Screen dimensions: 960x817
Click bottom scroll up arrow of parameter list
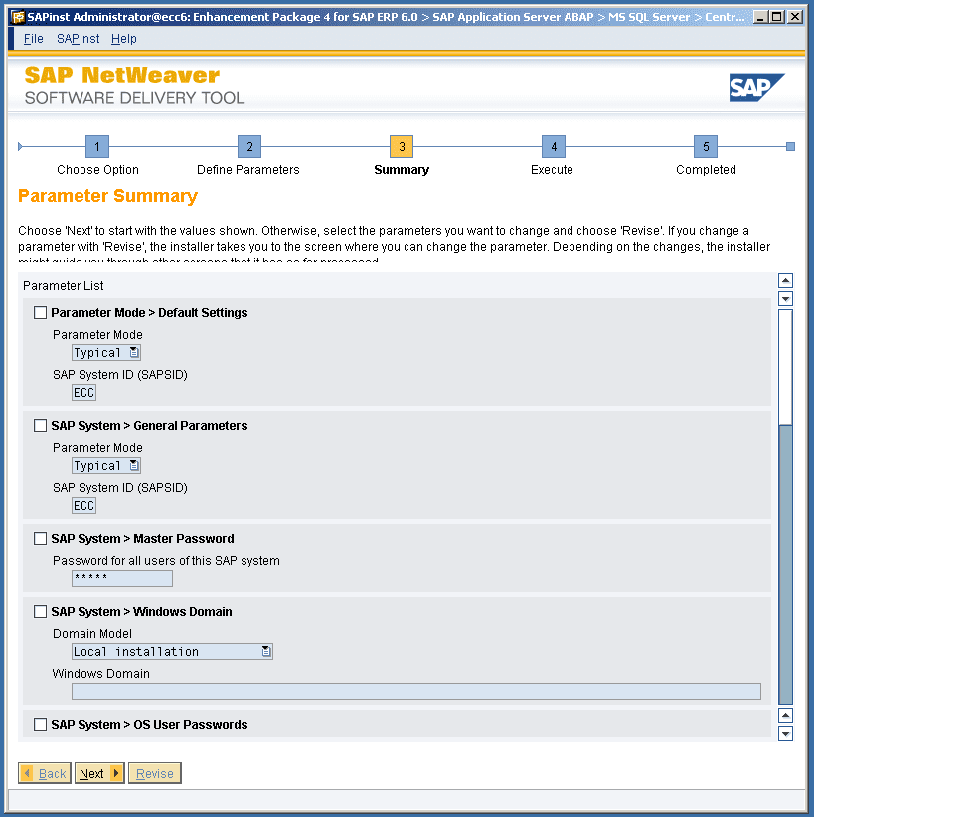786,715
